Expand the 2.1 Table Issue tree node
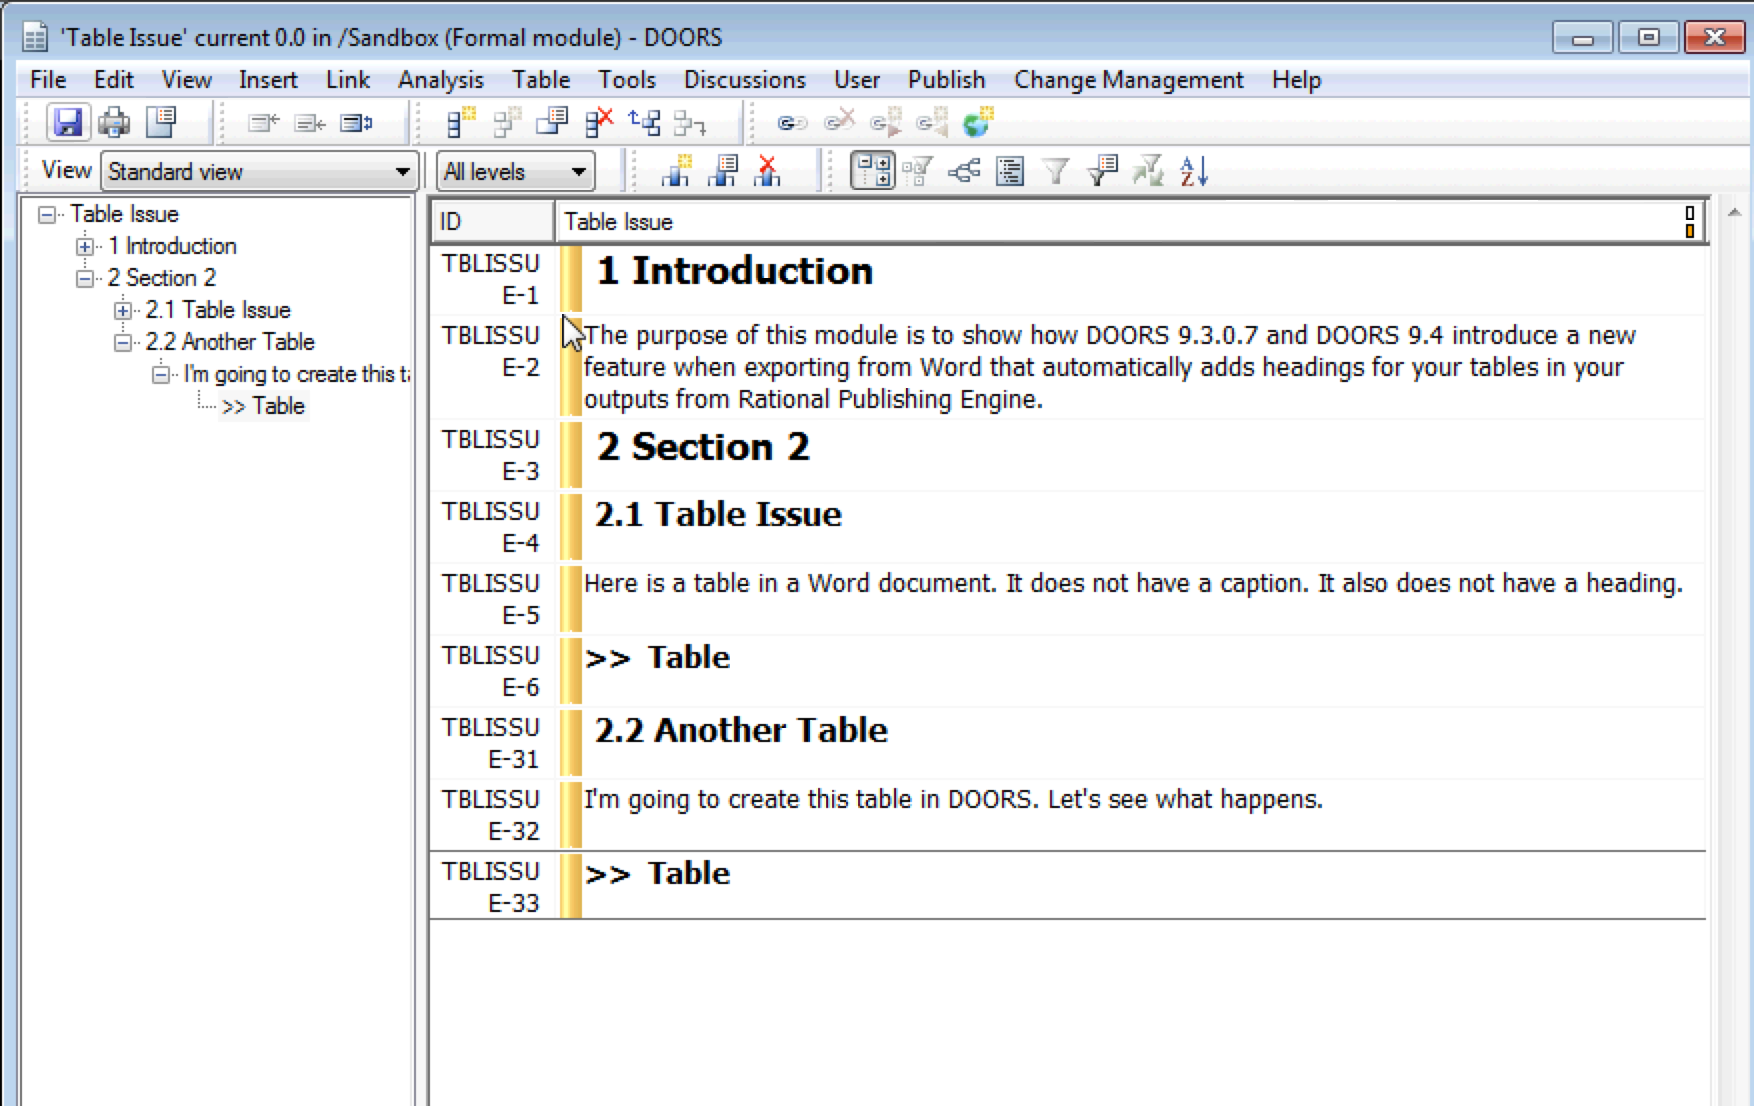Screen dimensions: 1754x1106 point(123,310)
